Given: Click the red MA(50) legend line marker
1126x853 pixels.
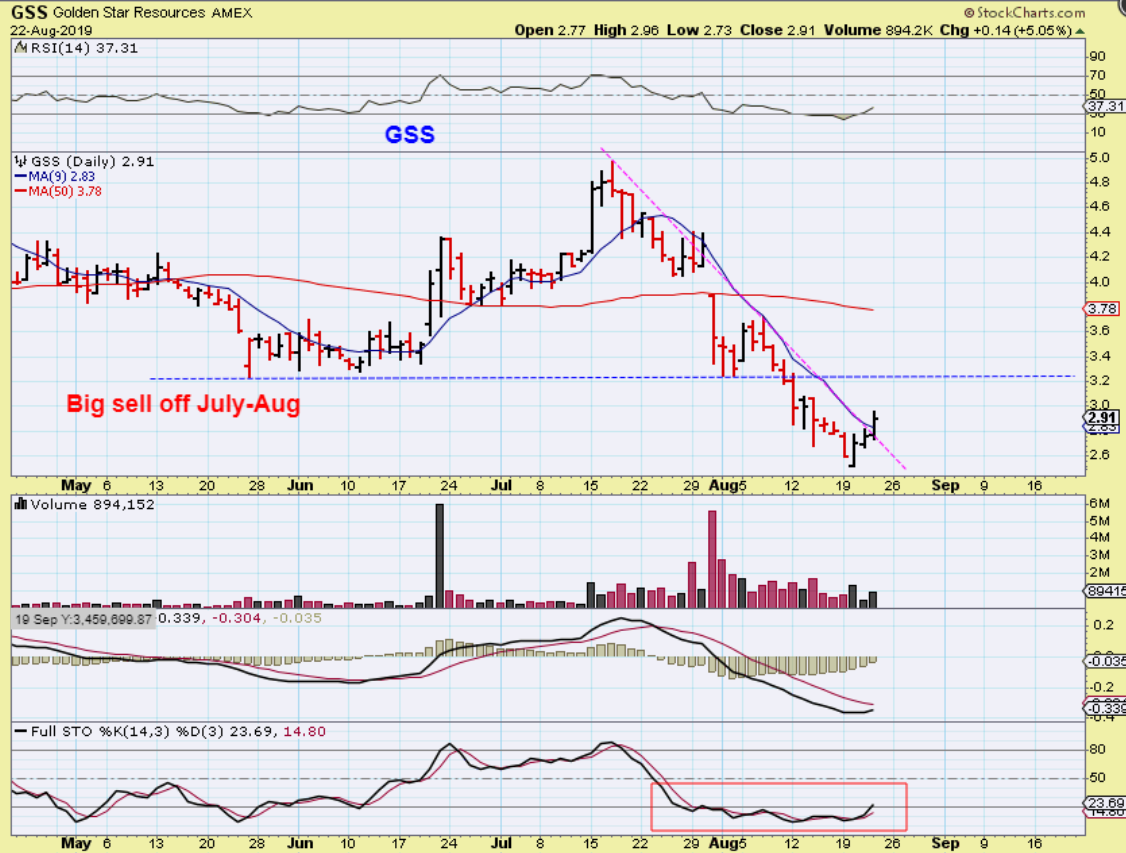Looking at the screenshot, I should (21, 192).
